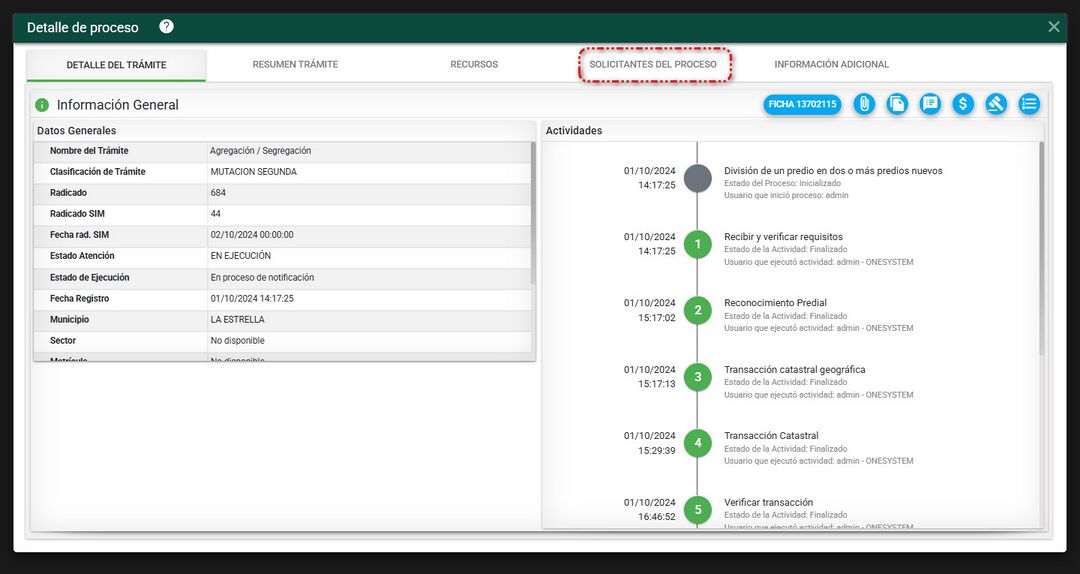The image size is (1080, 574).
Task: Click the green Información General info icon
Action: click(x=42, y=105)
